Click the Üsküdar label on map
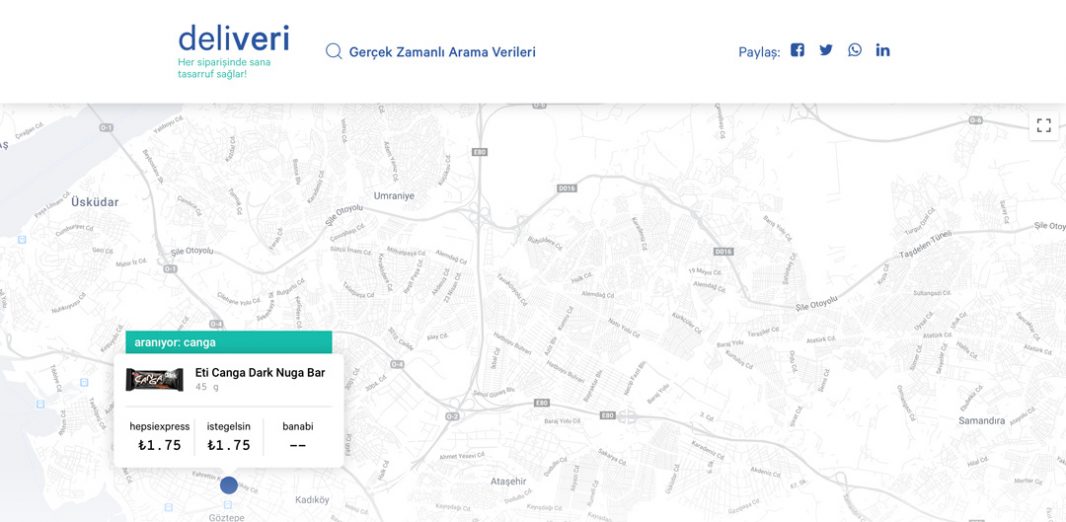 (95, 202)
